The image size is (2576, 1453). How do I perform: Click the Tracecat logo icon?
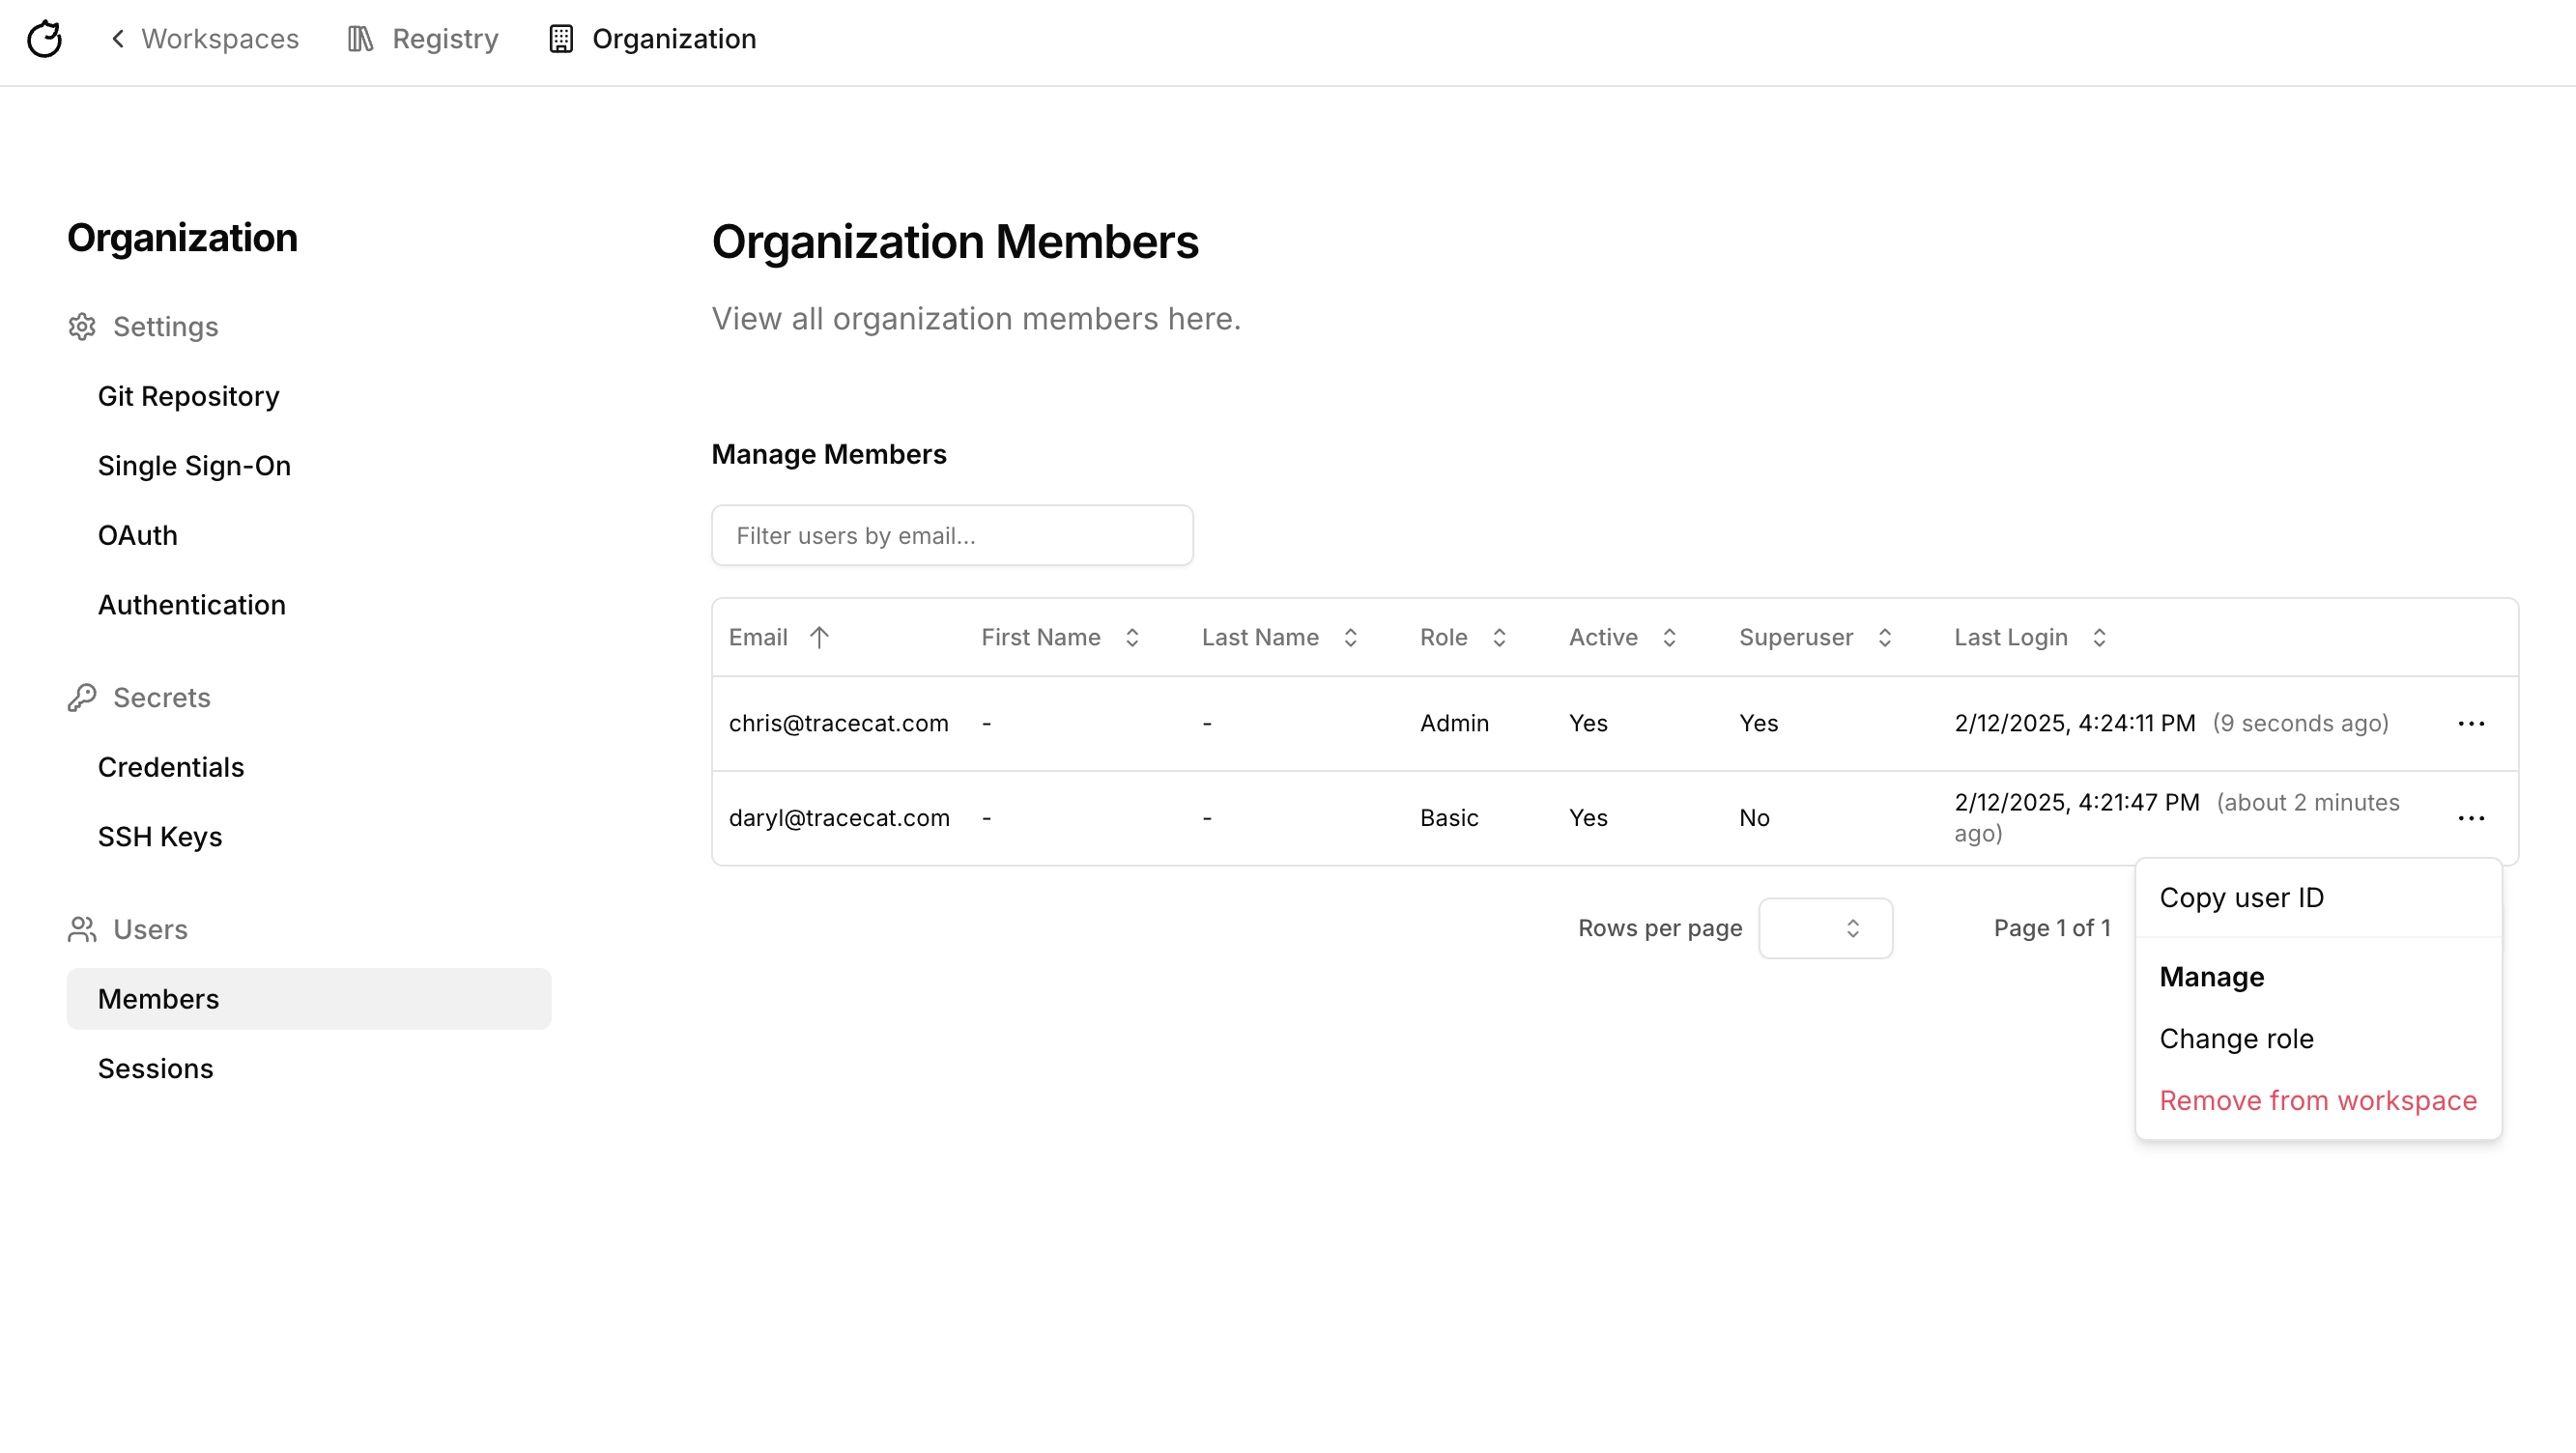pos(45,39)
